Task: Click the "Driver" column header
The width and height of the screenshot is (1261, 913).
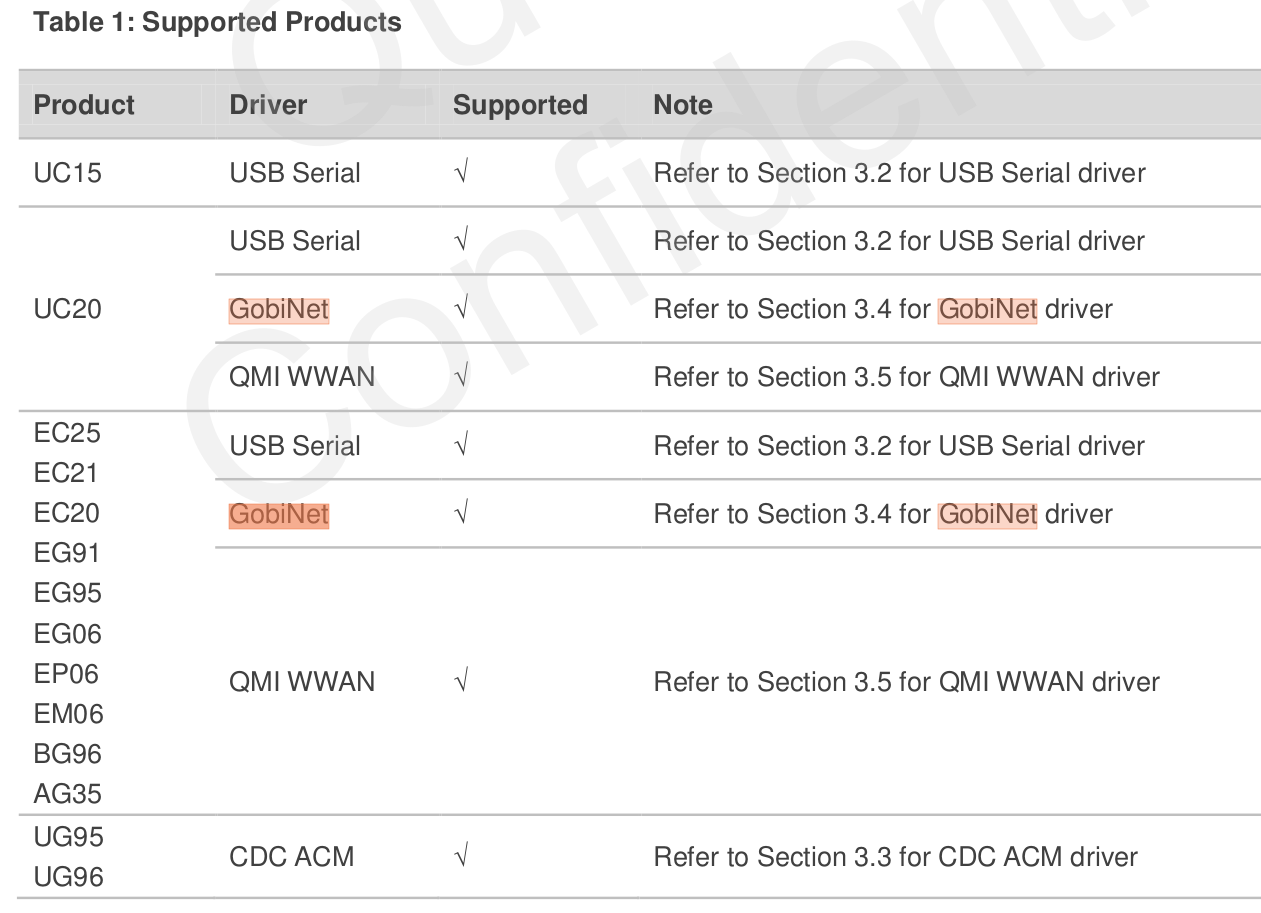Action: click(268, 105)
